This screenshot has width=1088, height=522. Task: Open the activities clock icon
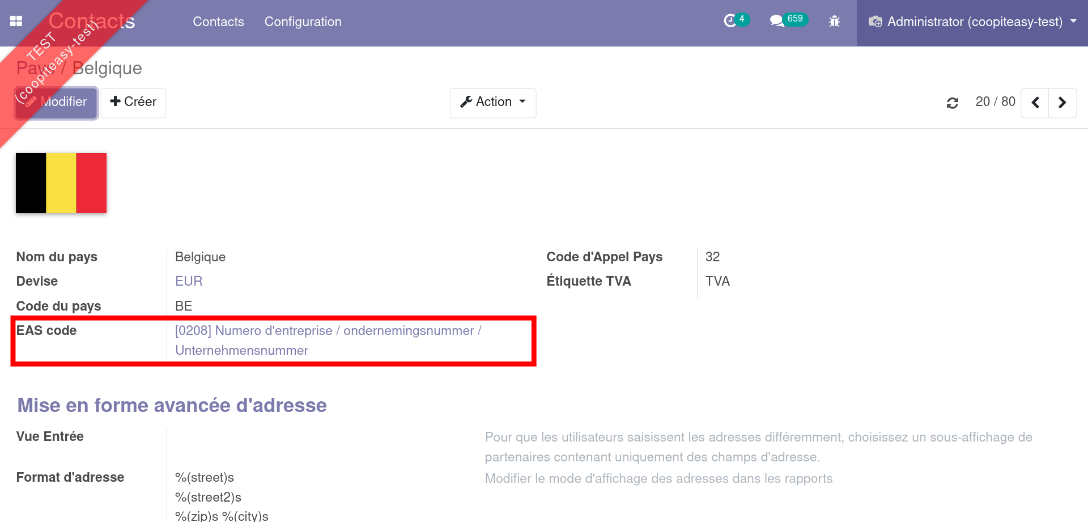click(730, 21)
